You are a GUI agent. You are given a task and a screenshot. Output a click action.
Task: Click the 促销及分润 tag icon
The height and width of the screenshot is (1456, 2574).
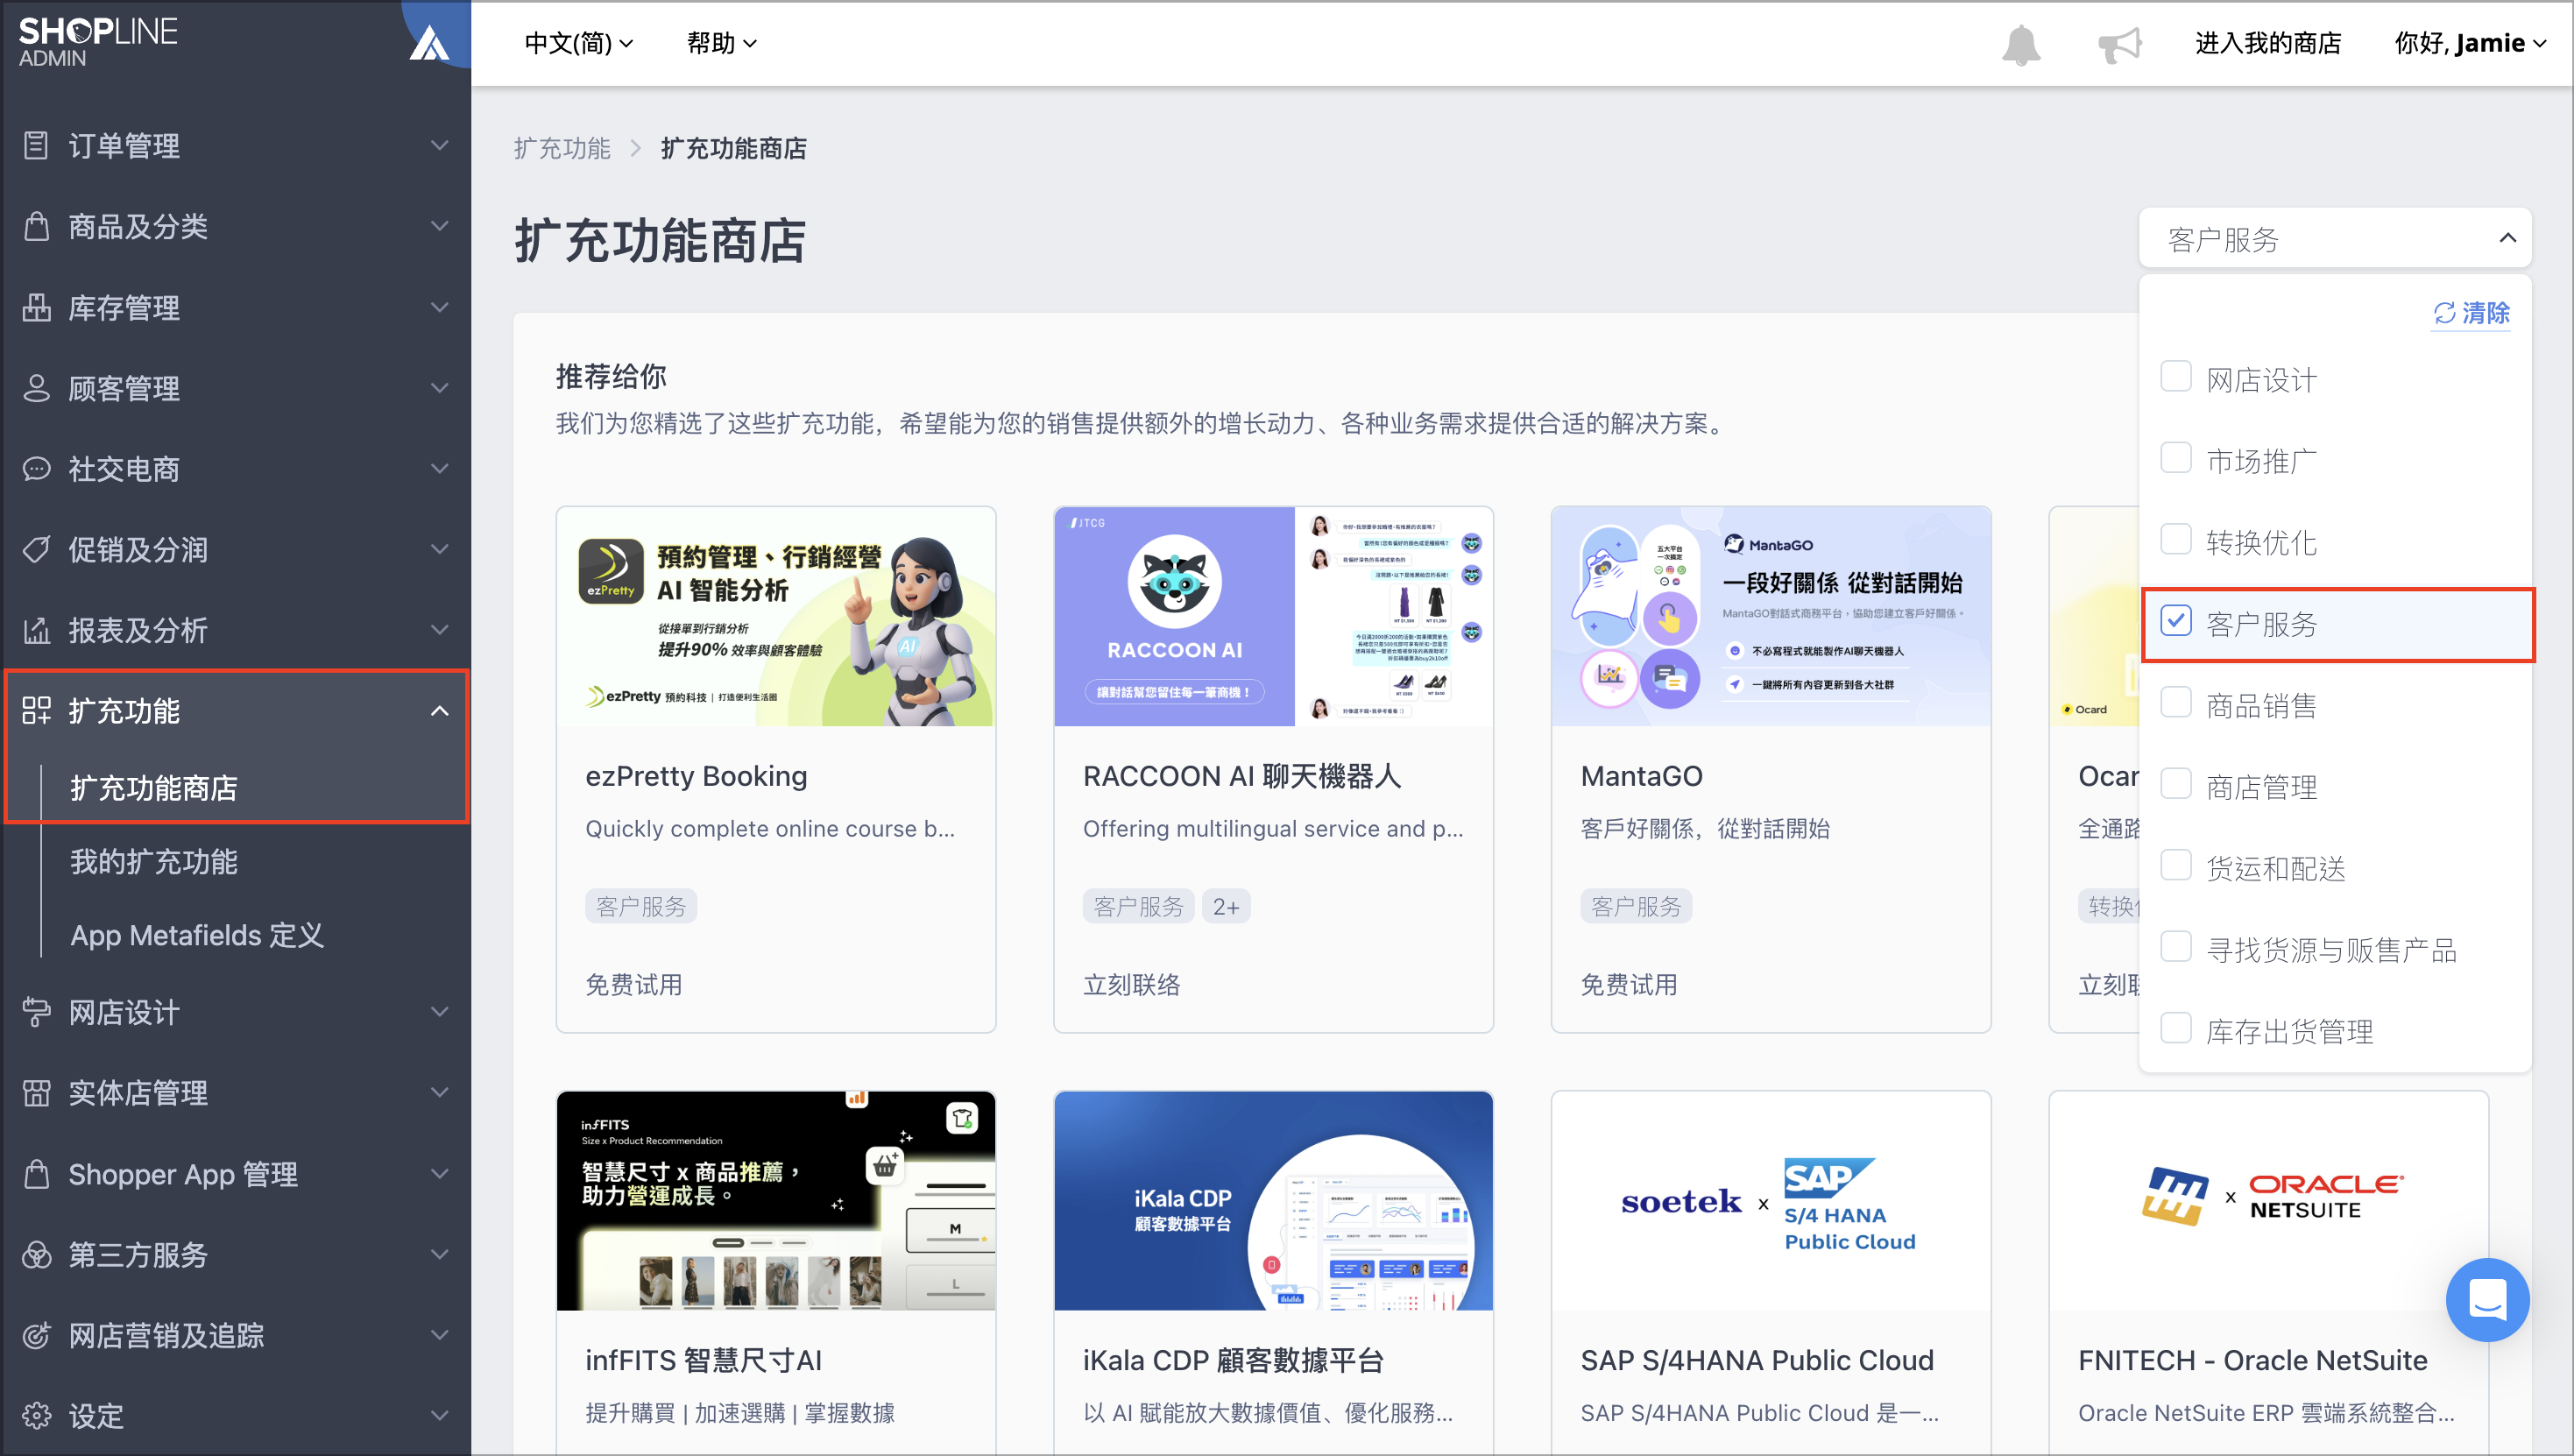coord(36,549)
